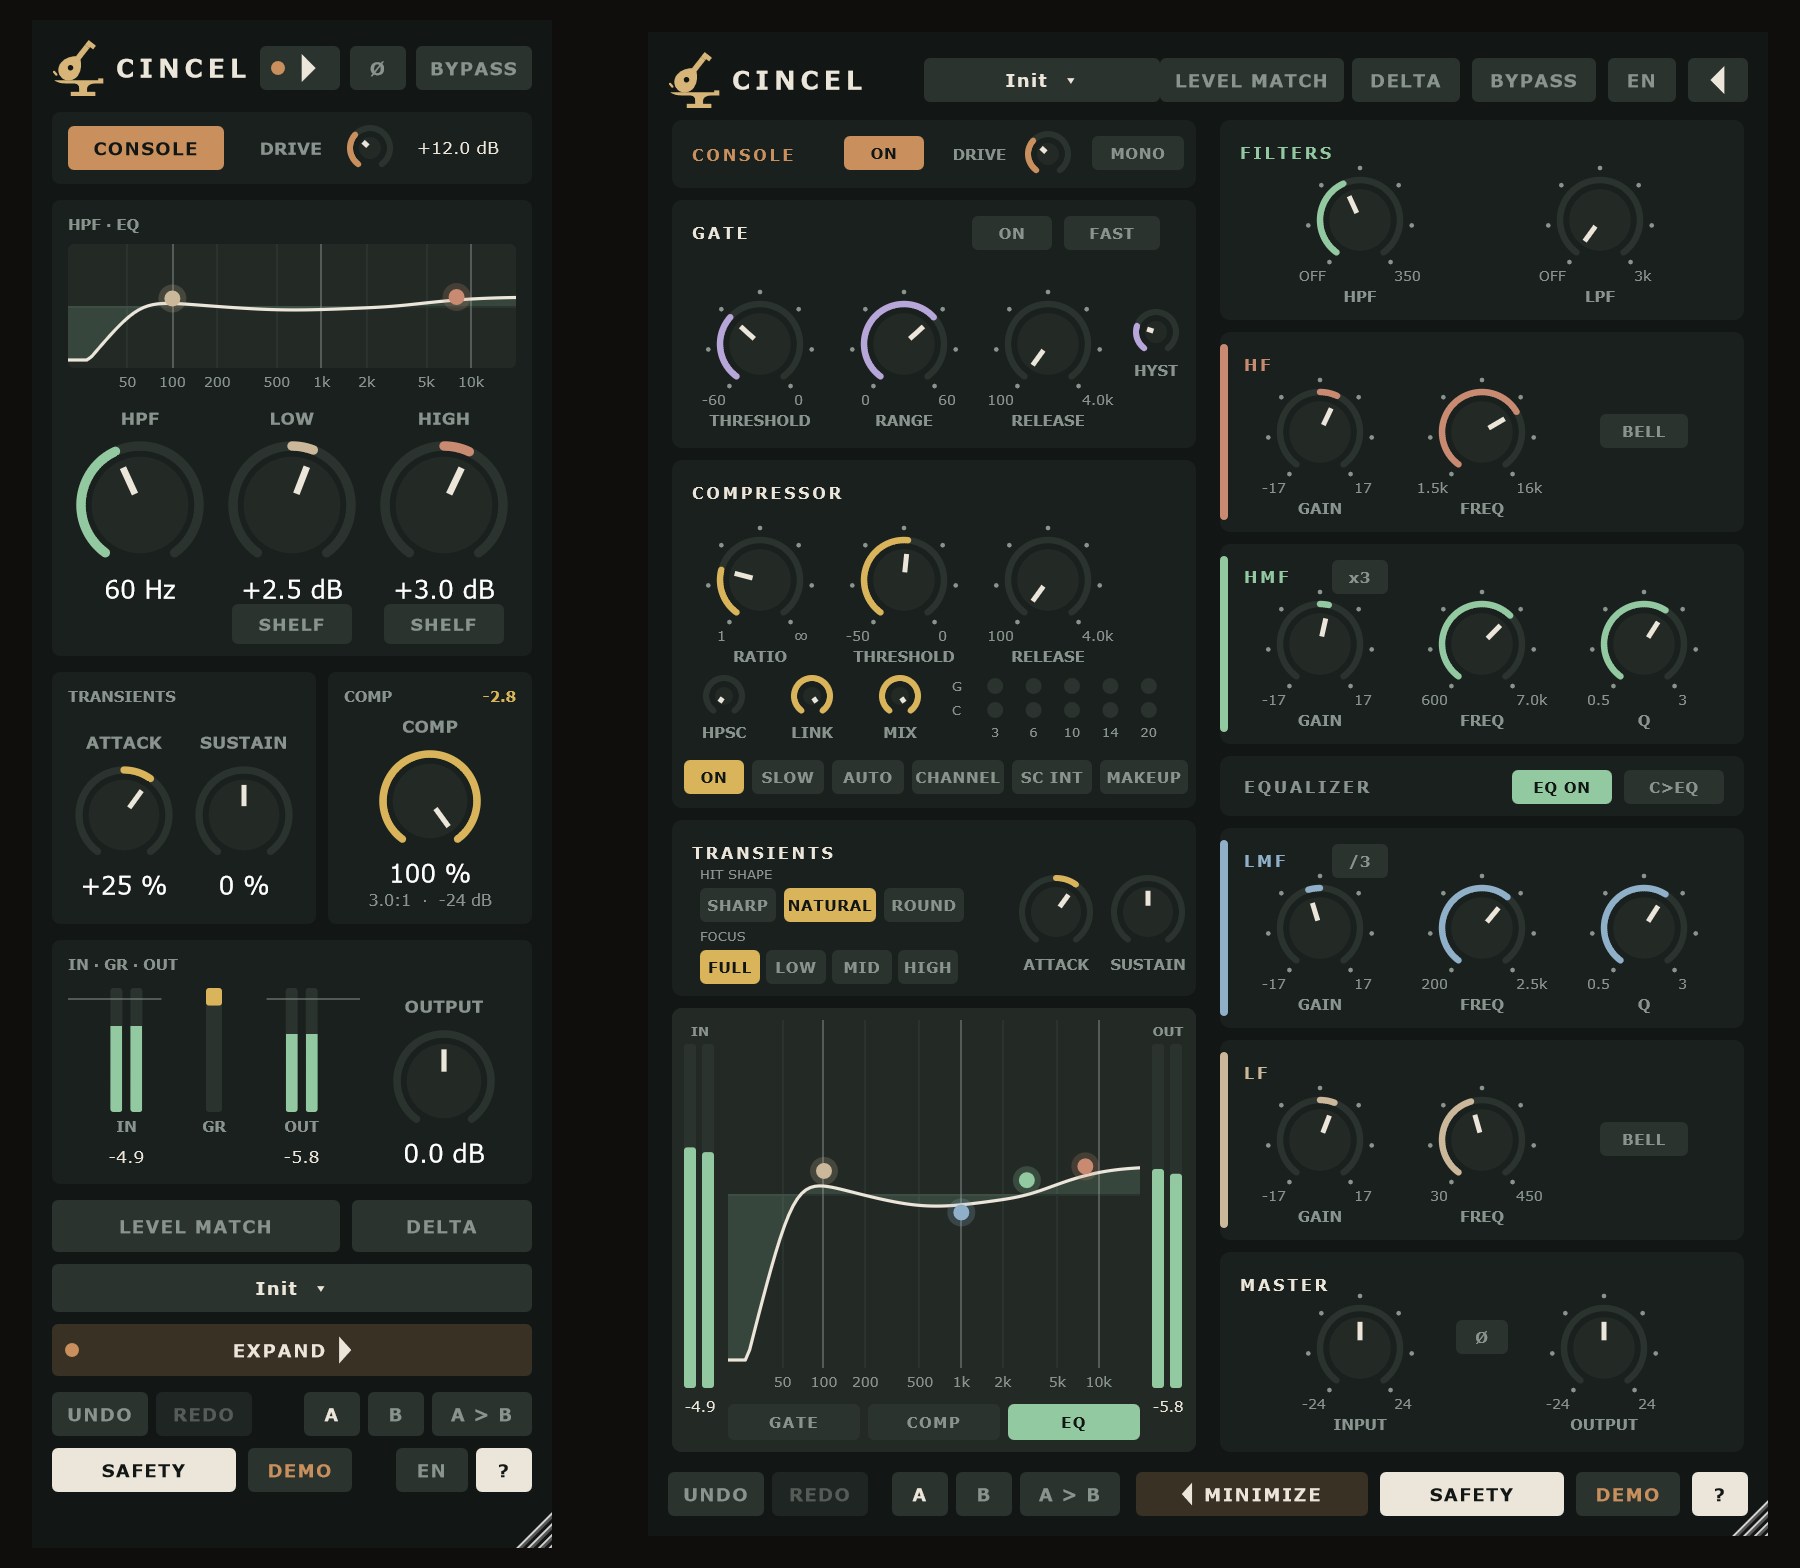The height and width of the screenshot is (1568, 1800).
Task: Click SAFETY button in compact panel
Action: [143, 1470]
